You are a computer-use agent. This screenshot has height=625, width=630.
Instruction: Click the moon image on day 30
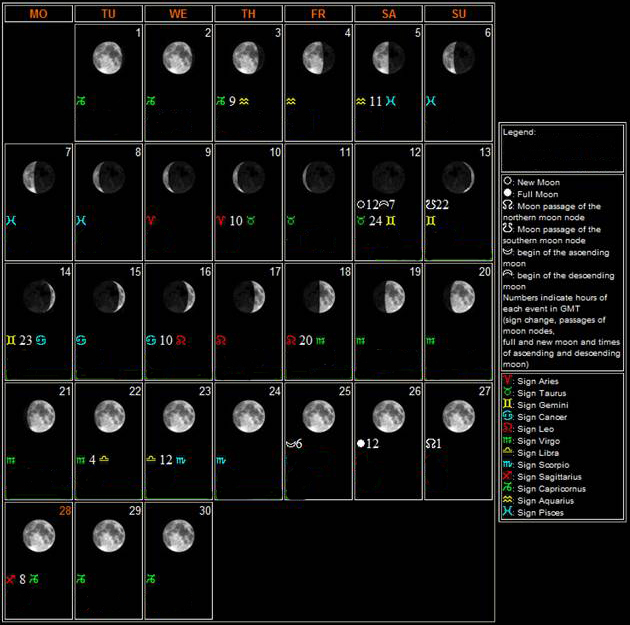pyautogui.click(x=178, y=535)
